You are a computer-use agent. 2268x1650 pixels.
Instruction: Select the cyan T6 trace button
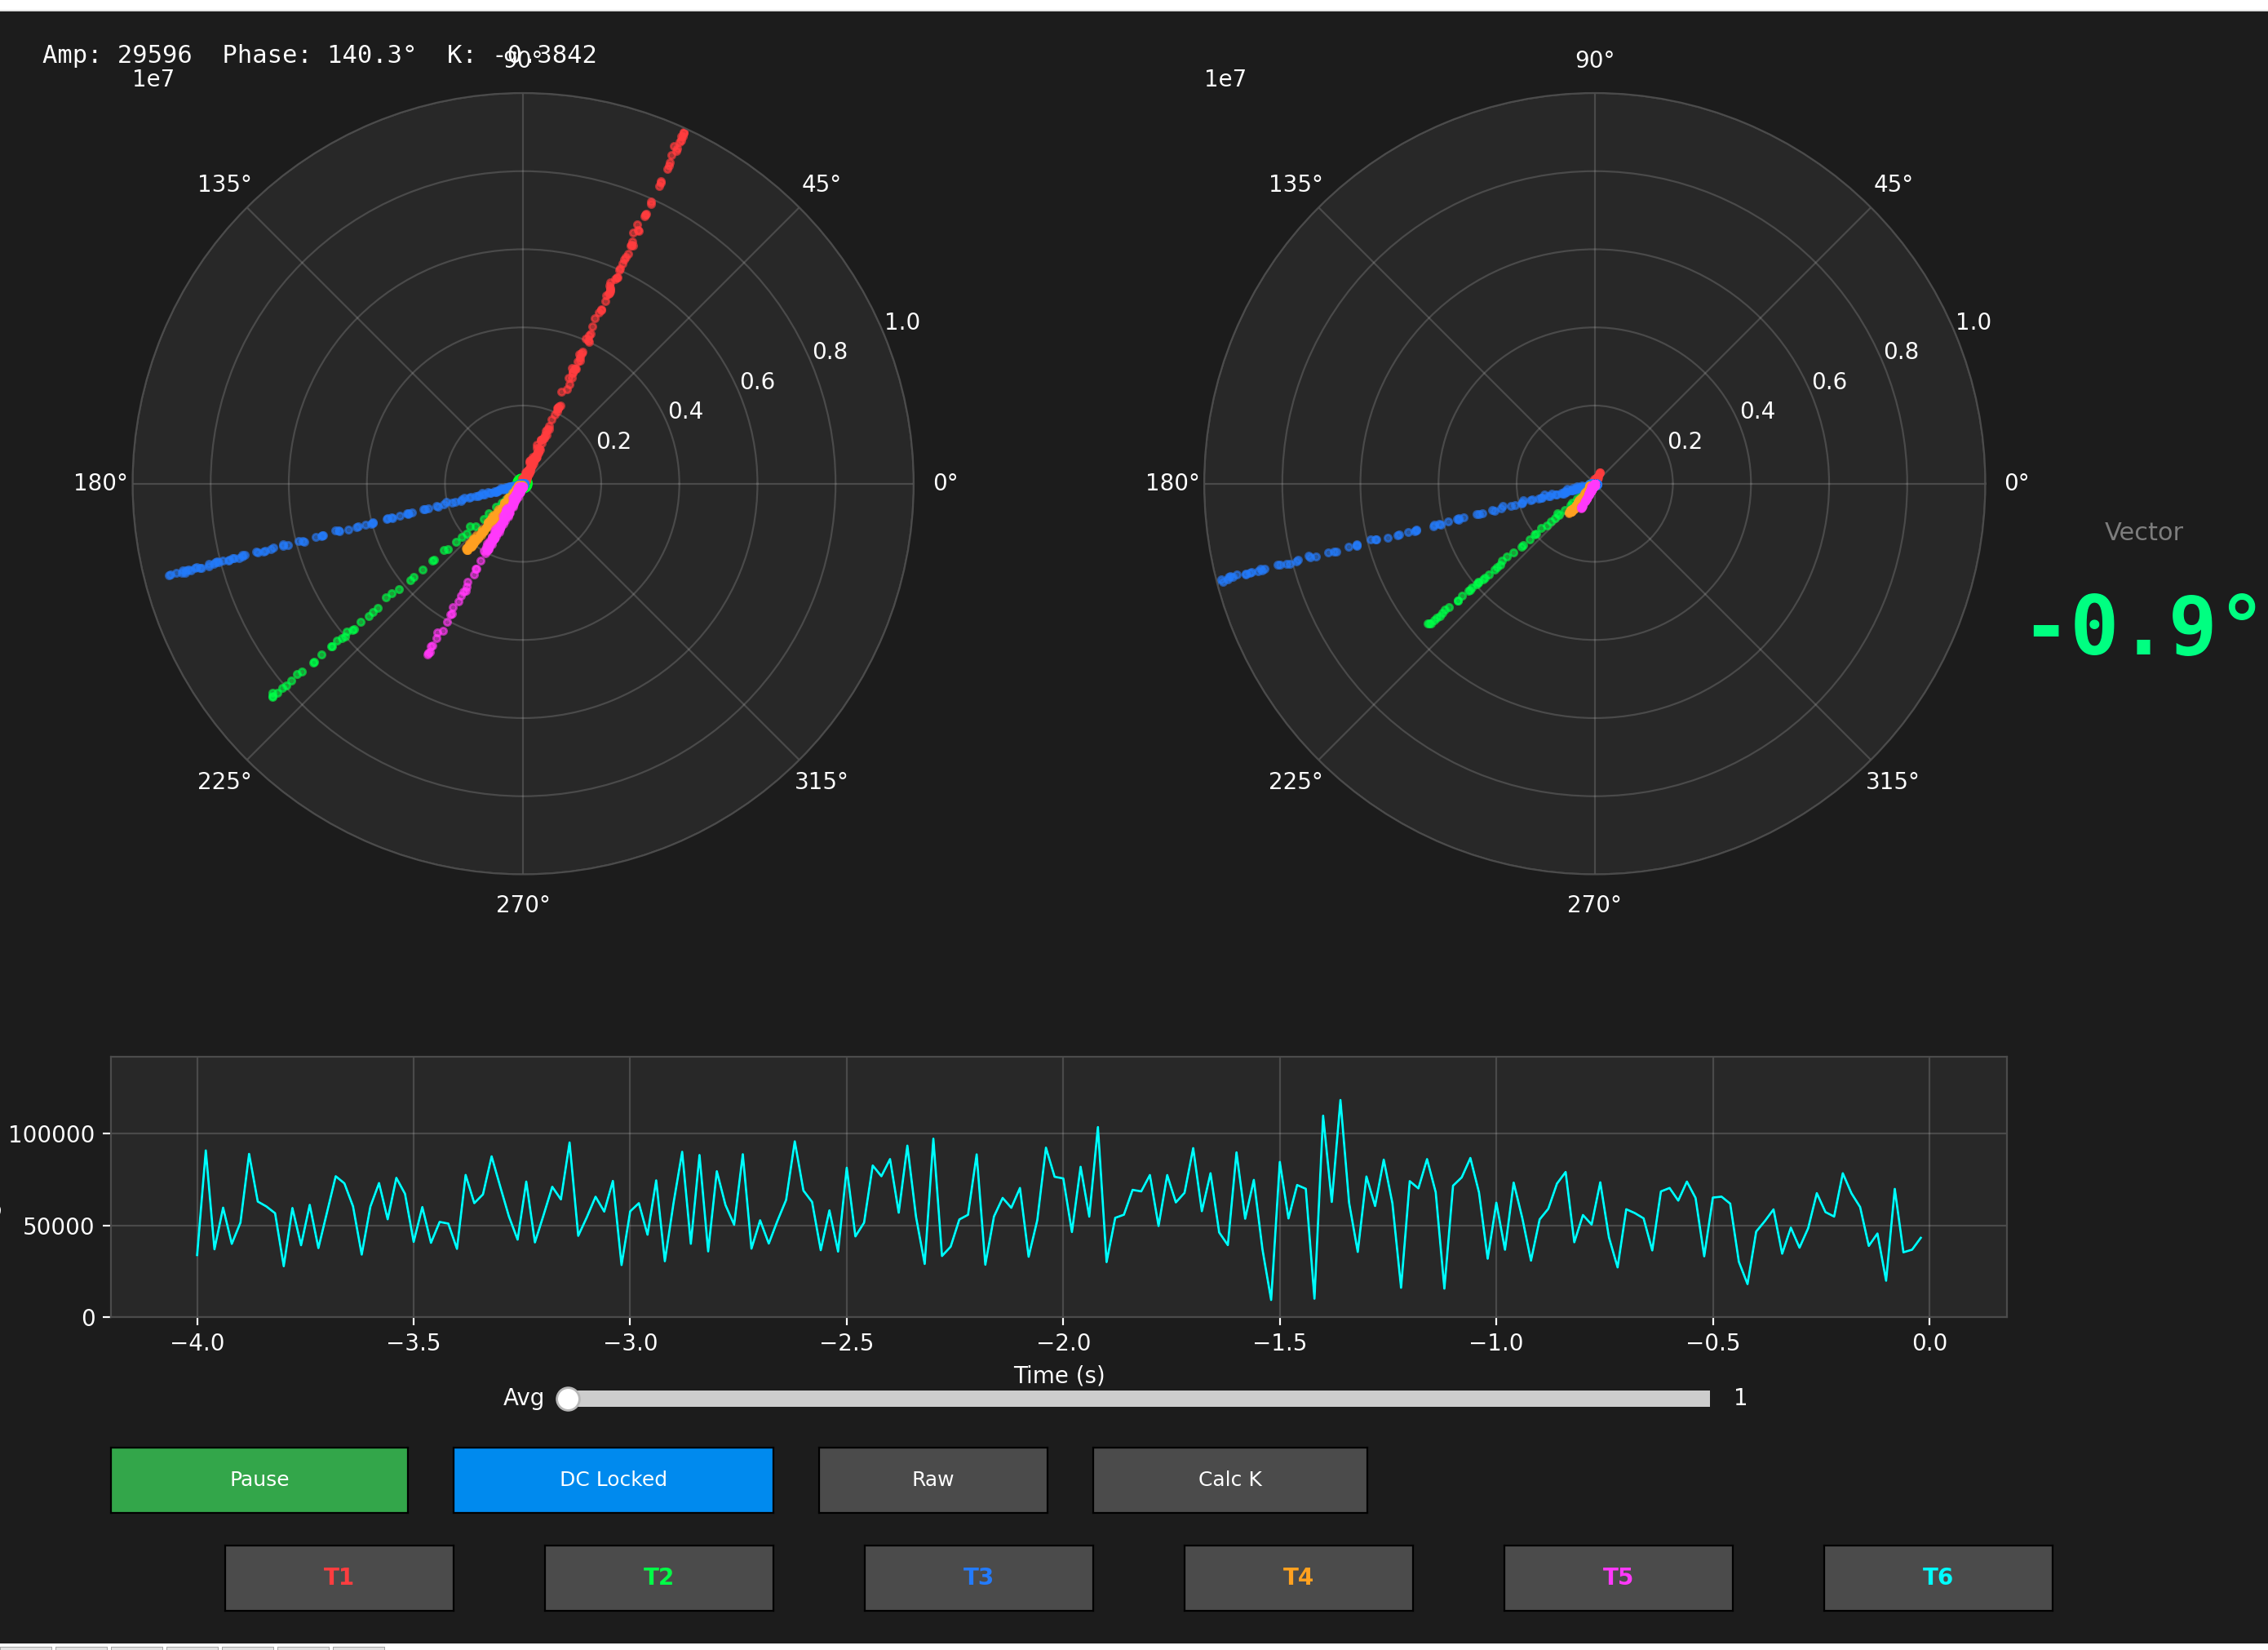[x=1937, y=1577]
